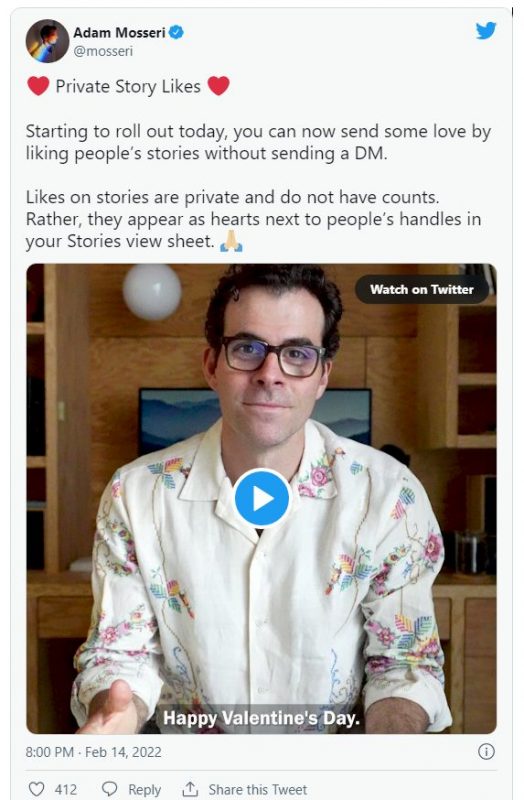The width and height of the screenshot is (524, 800).
Task: Click the Twitter bird logo
Action: coord(486,31)
